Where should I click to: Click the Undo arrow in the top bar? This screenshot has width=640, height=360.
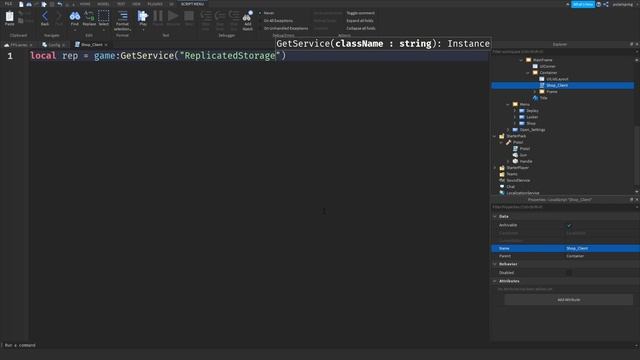(60, 4)
